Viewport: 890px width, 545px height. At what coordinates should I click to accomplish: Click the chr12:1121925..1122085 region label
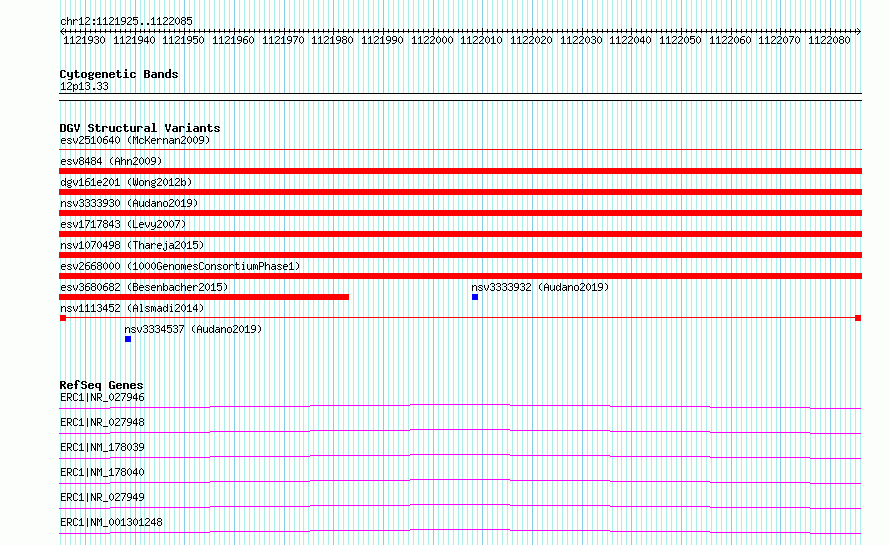[x=126, y=21]
